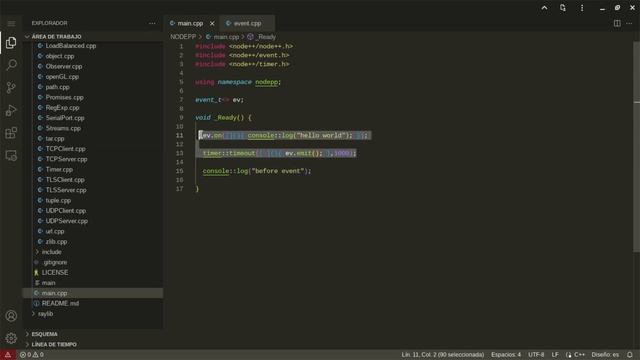
Task: Click the Diseño: es keyboard layout item
Action: pos(605,355)
